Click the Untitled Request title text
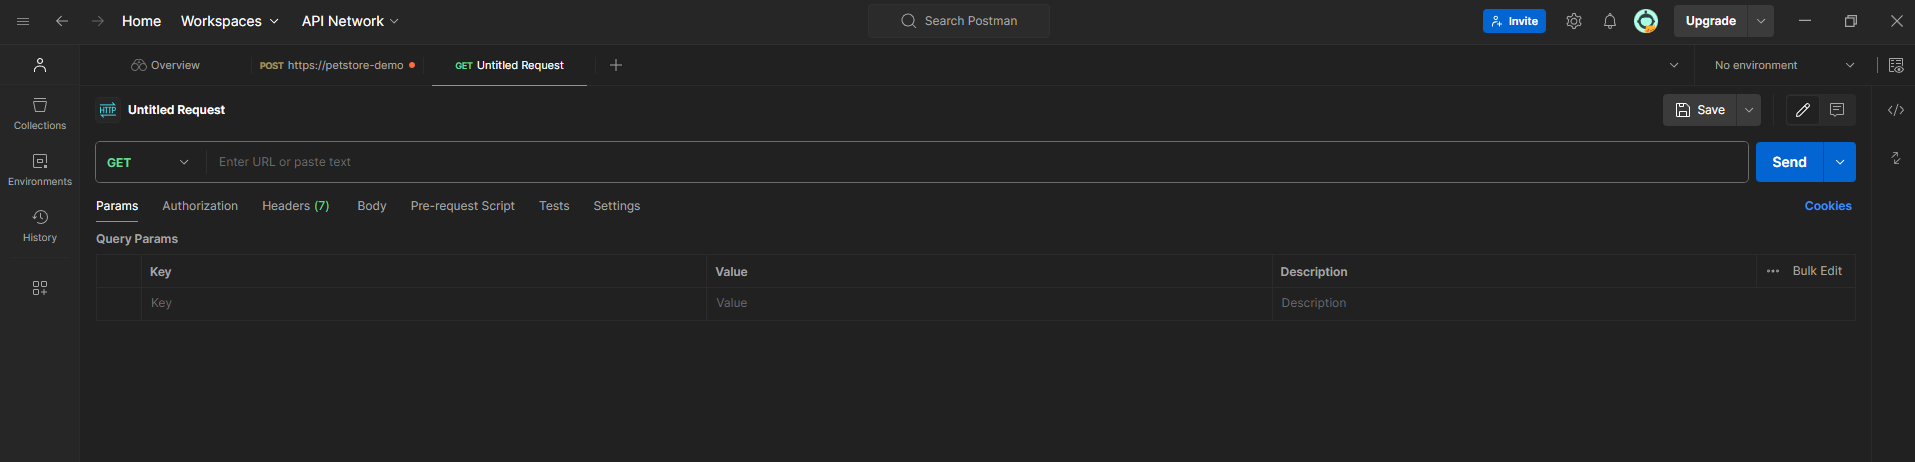Image resolution: width=1915 pixels, height=462 pixels. tap(176, 110)
